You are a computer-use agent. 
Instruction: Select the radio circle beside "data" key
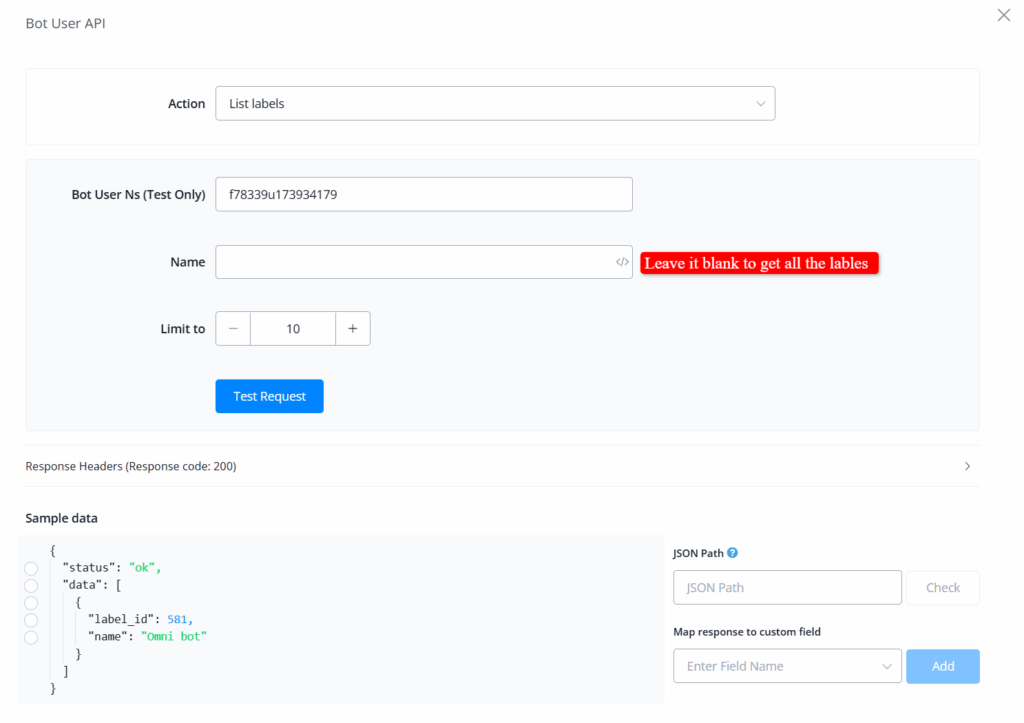31,585
